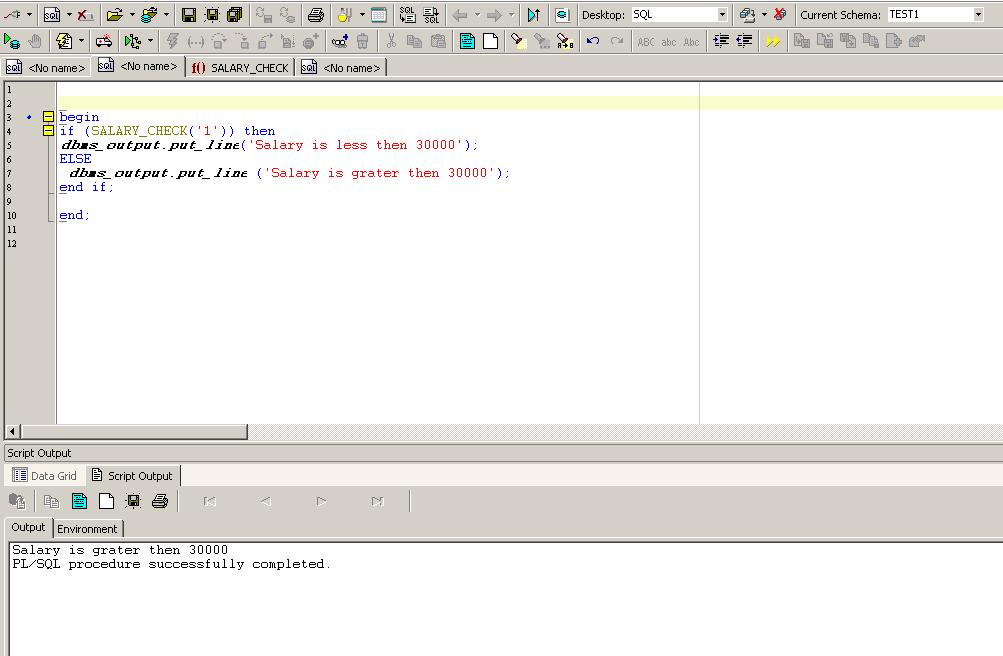Image resolution: width=1003 pixels, height=656 pixels.
Task: Click 'PL/SQL procedure successfully completed.' text
Action: pos(171,564)
